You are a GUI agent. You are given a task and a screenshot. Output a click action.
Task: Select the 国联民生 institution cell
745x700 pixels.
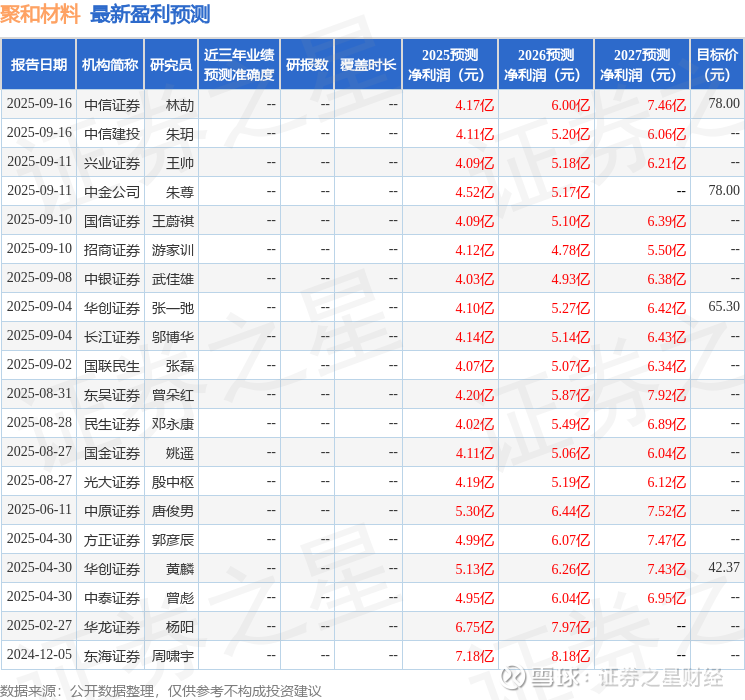point(112,366)
